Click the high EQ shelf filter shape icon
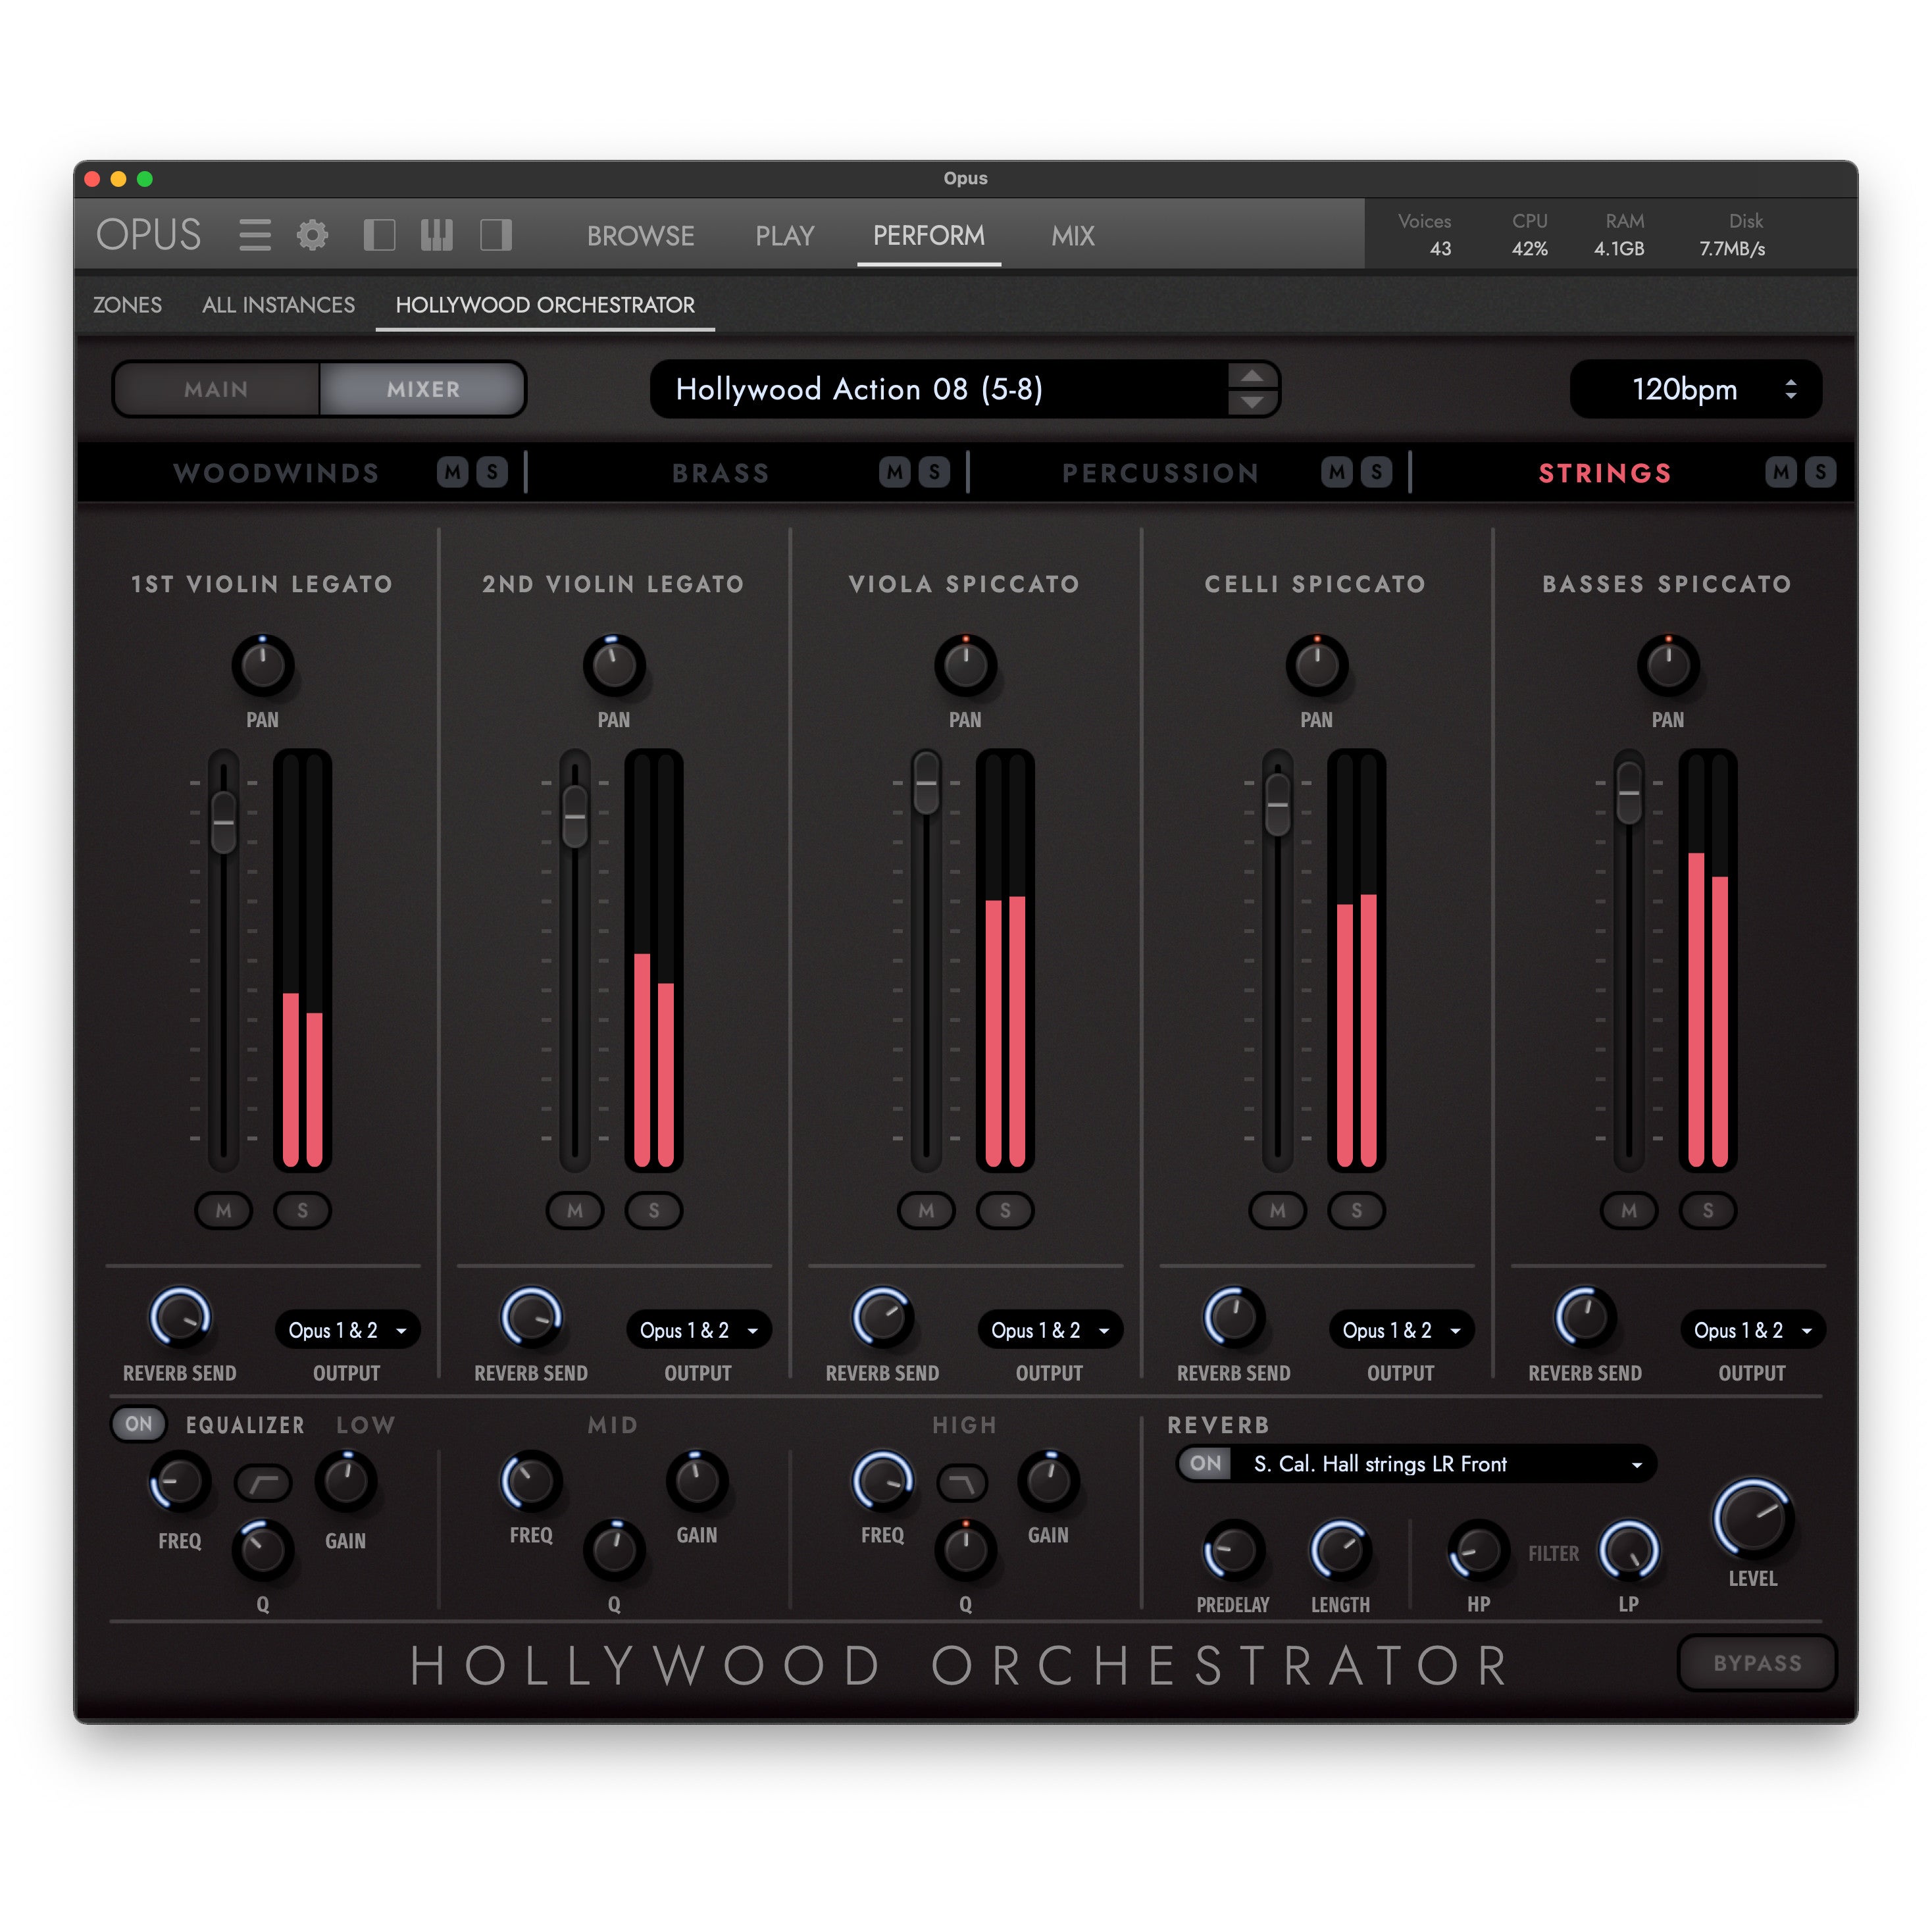Viewport: 1932px width, 1932px height. pos(962,1483)
